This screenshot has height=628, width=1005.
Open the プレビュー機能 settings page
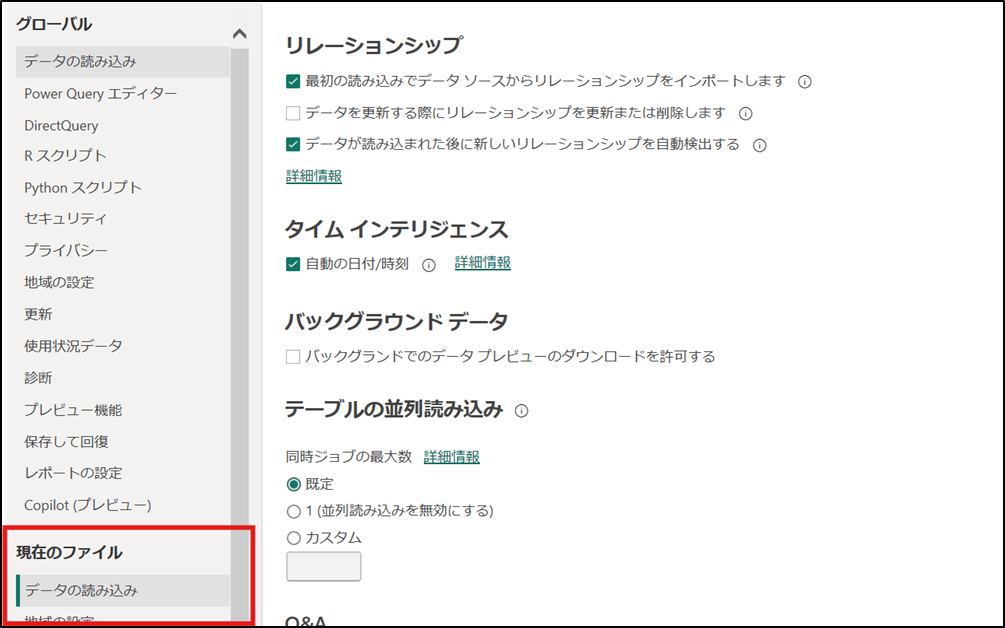(73, 410)
